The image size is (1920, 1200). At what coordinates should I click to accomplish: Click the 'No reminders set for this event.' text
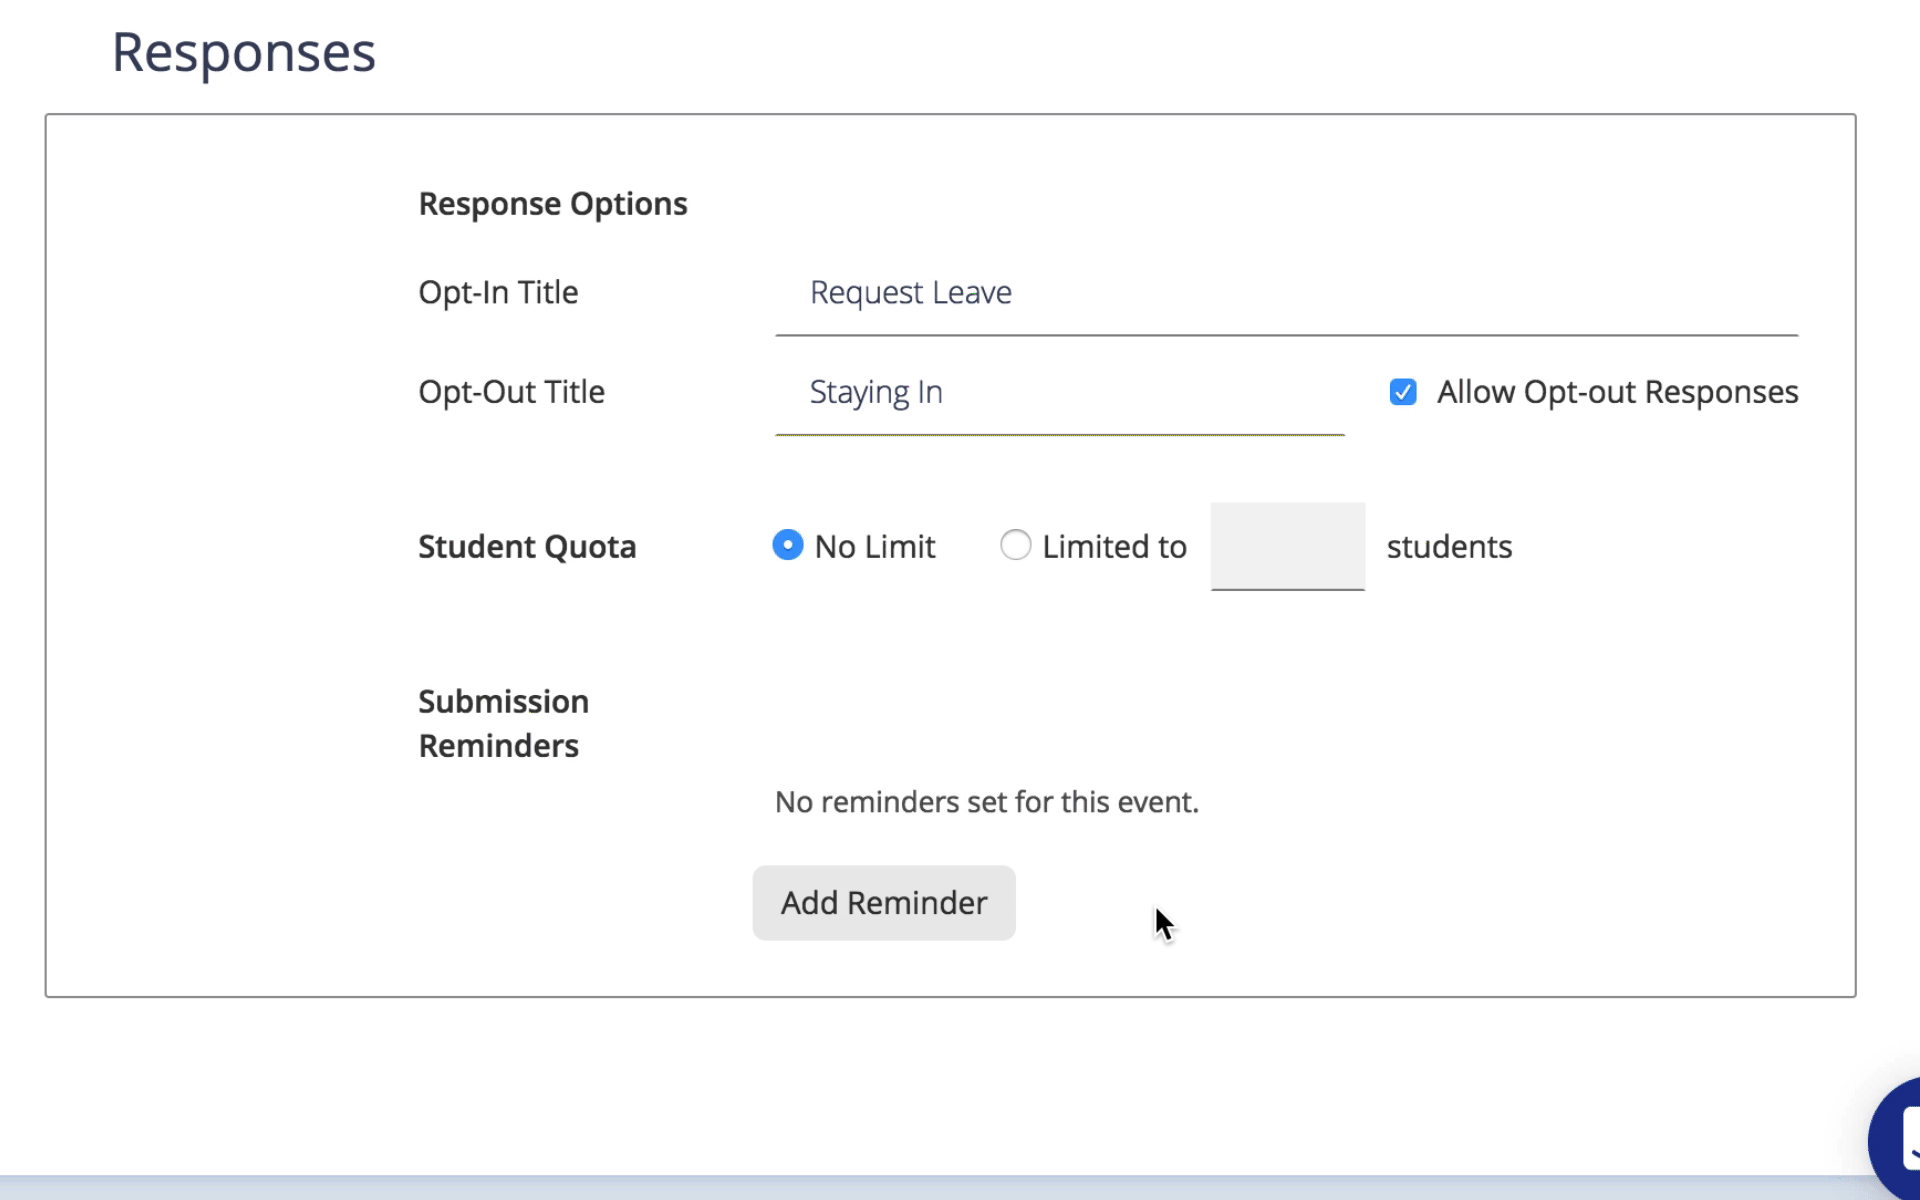click(x=987, y=802)
